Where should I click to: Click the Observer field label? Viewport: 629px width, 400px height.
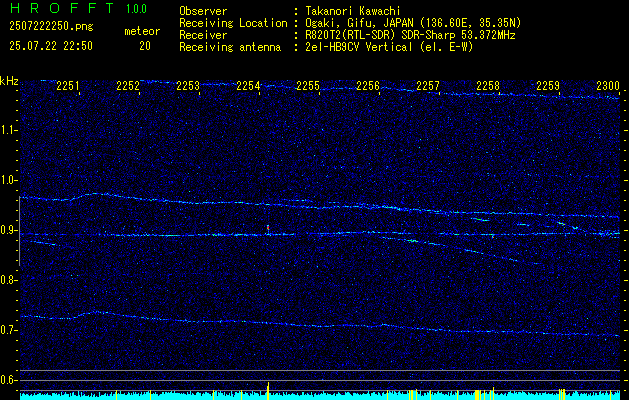pos(203,11)
